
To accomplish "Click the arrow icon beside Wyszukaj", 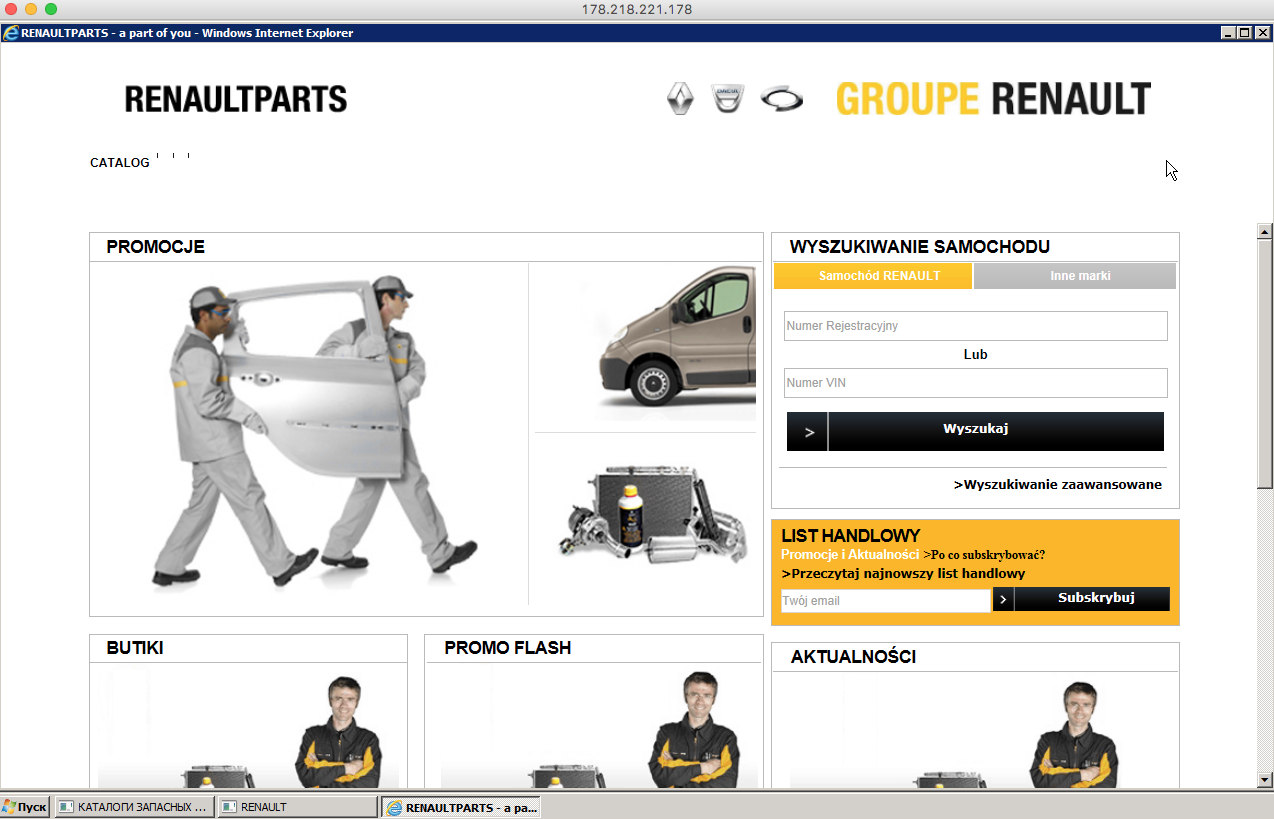I will click(x=808, y=432).
